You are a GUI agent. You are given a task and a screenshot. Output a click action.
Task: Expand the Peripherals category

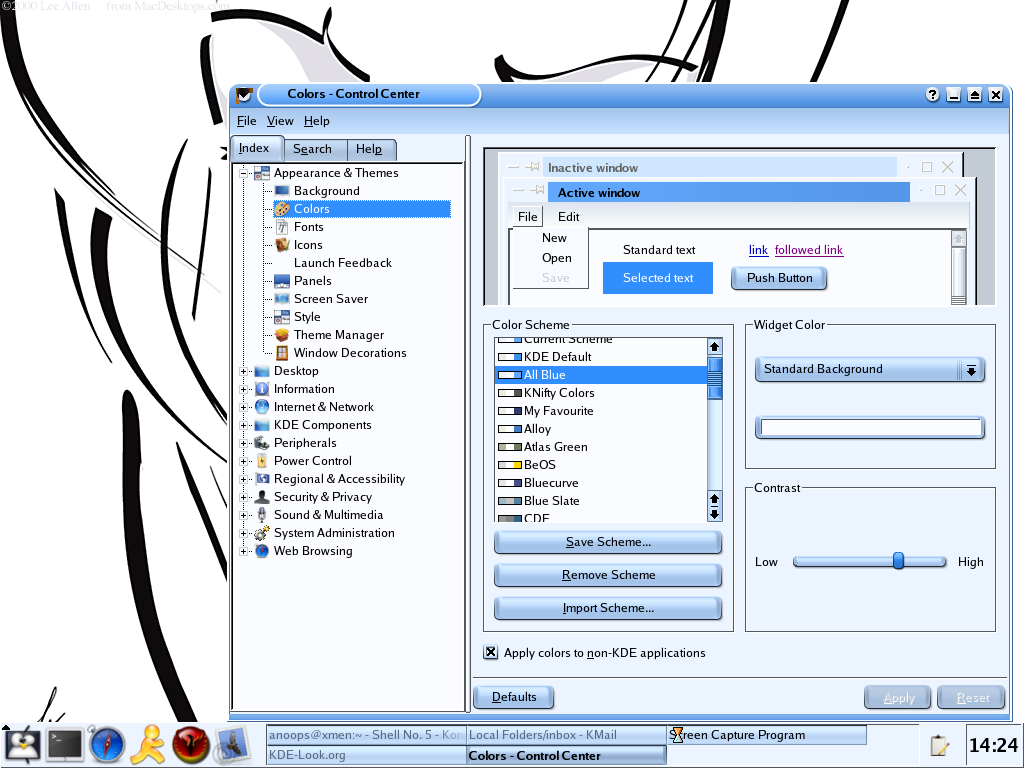pyautogui.click(x=244, y=443)
